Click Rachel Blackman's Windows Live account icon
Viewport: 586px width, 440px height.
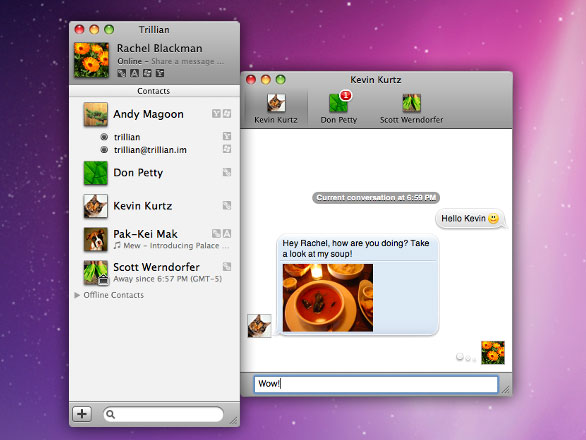click(x=147, y=73)
